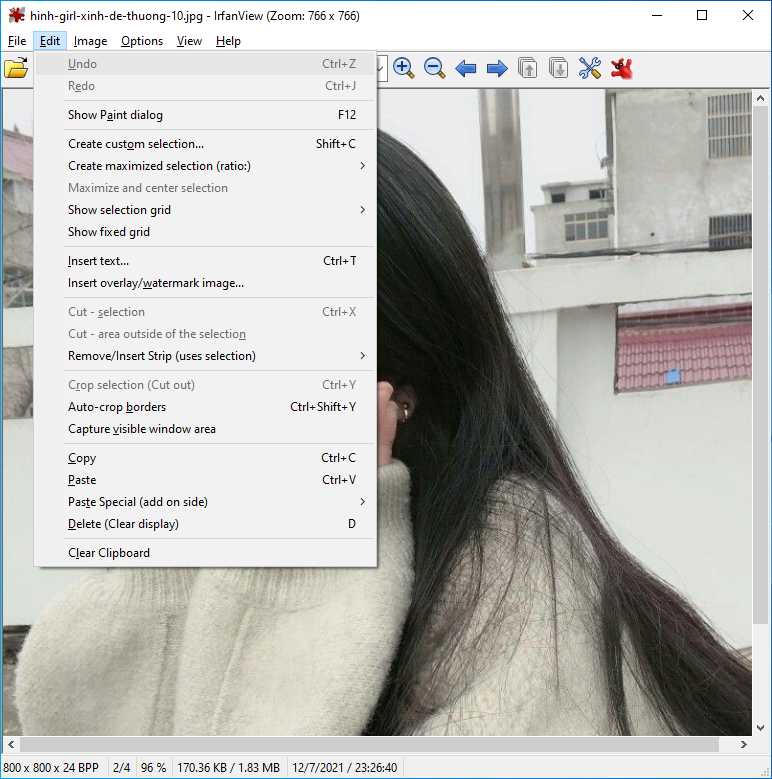Click the Open file folder icon
Screen dimensions: 772x779
15,69
